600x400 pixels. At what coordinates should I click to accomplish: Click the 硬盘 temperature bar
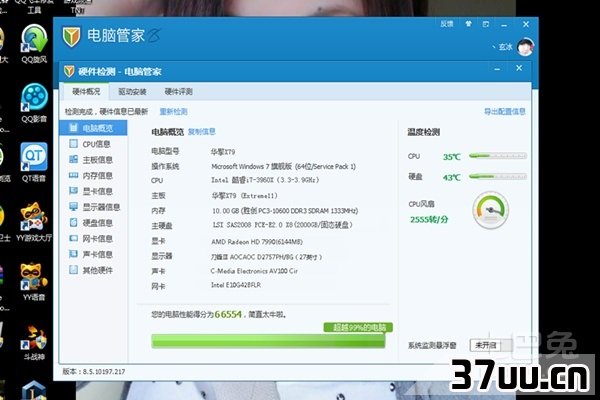(498, 176)
